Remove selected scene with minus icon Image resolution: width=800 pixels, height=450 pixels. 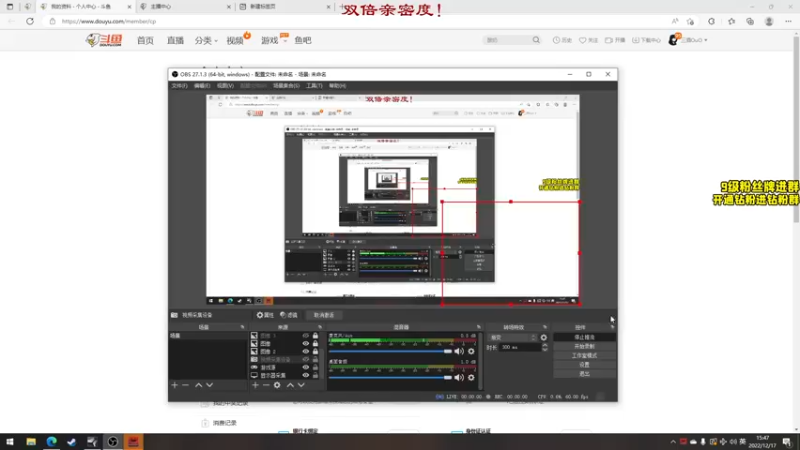(185, 385)
